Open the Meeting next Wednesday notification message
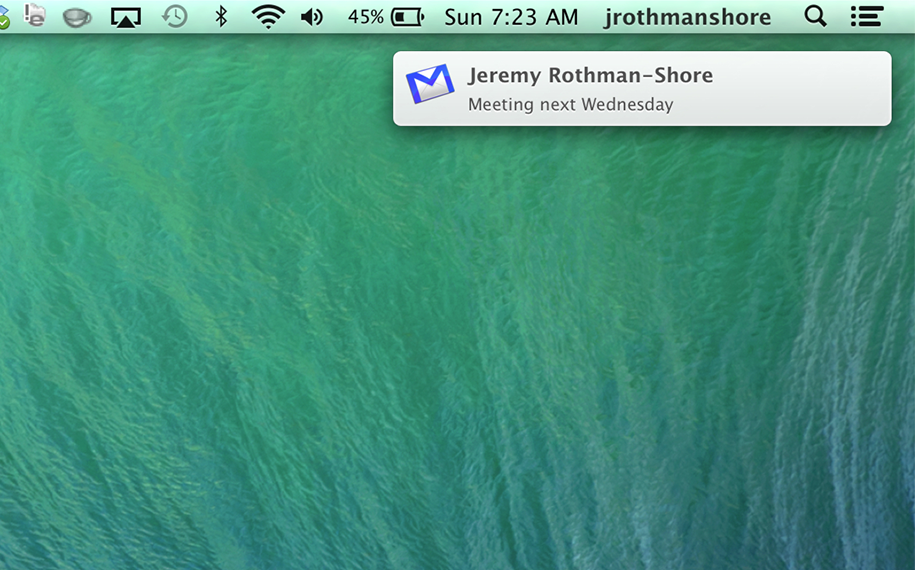 click(571, 104)
